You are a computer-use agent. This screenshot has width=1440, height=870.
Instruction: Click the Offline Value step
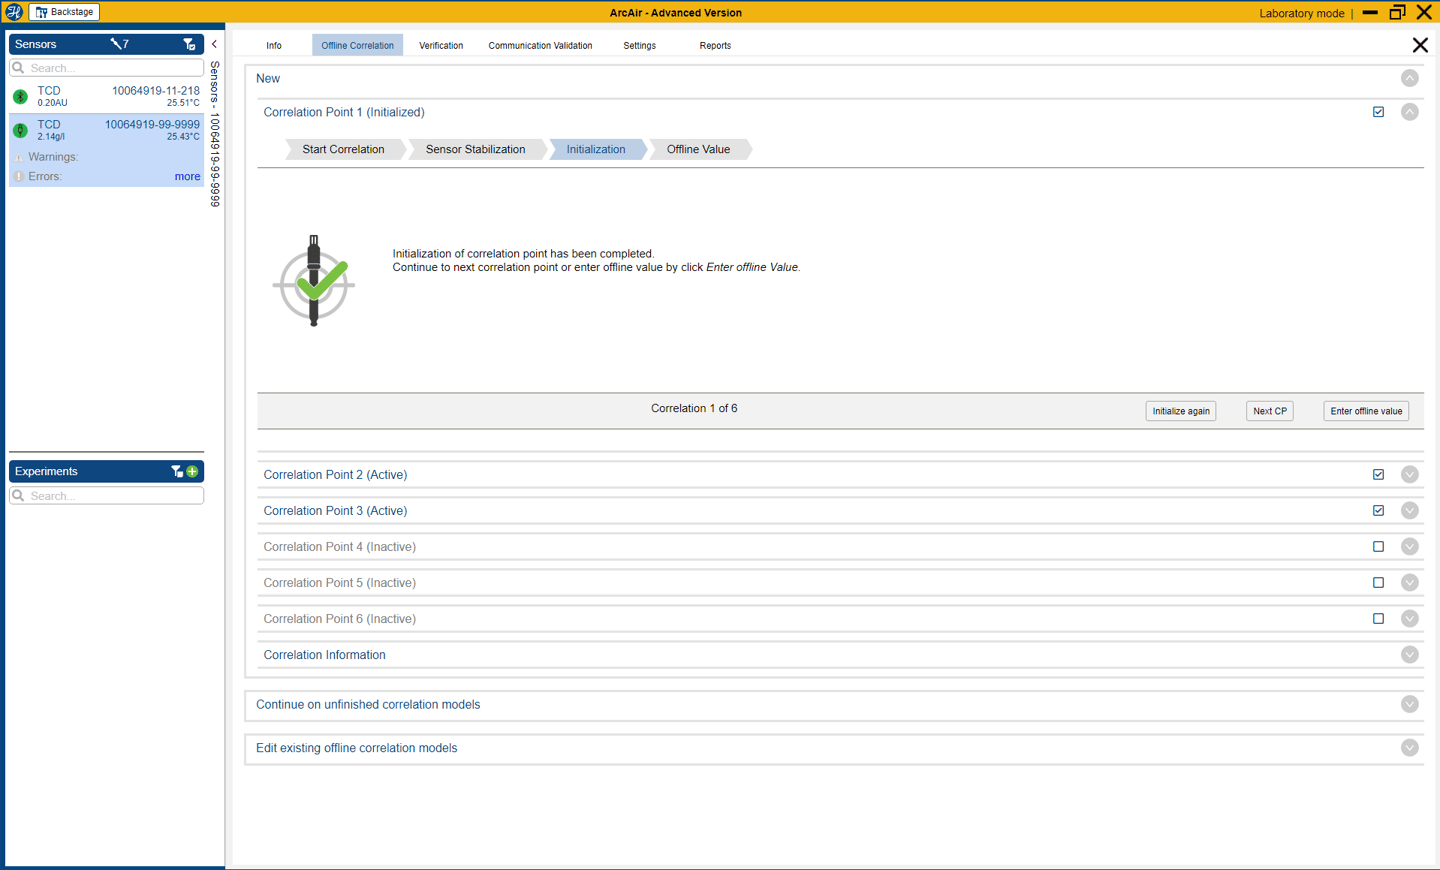pyautogui.click(x=699, y=149)
